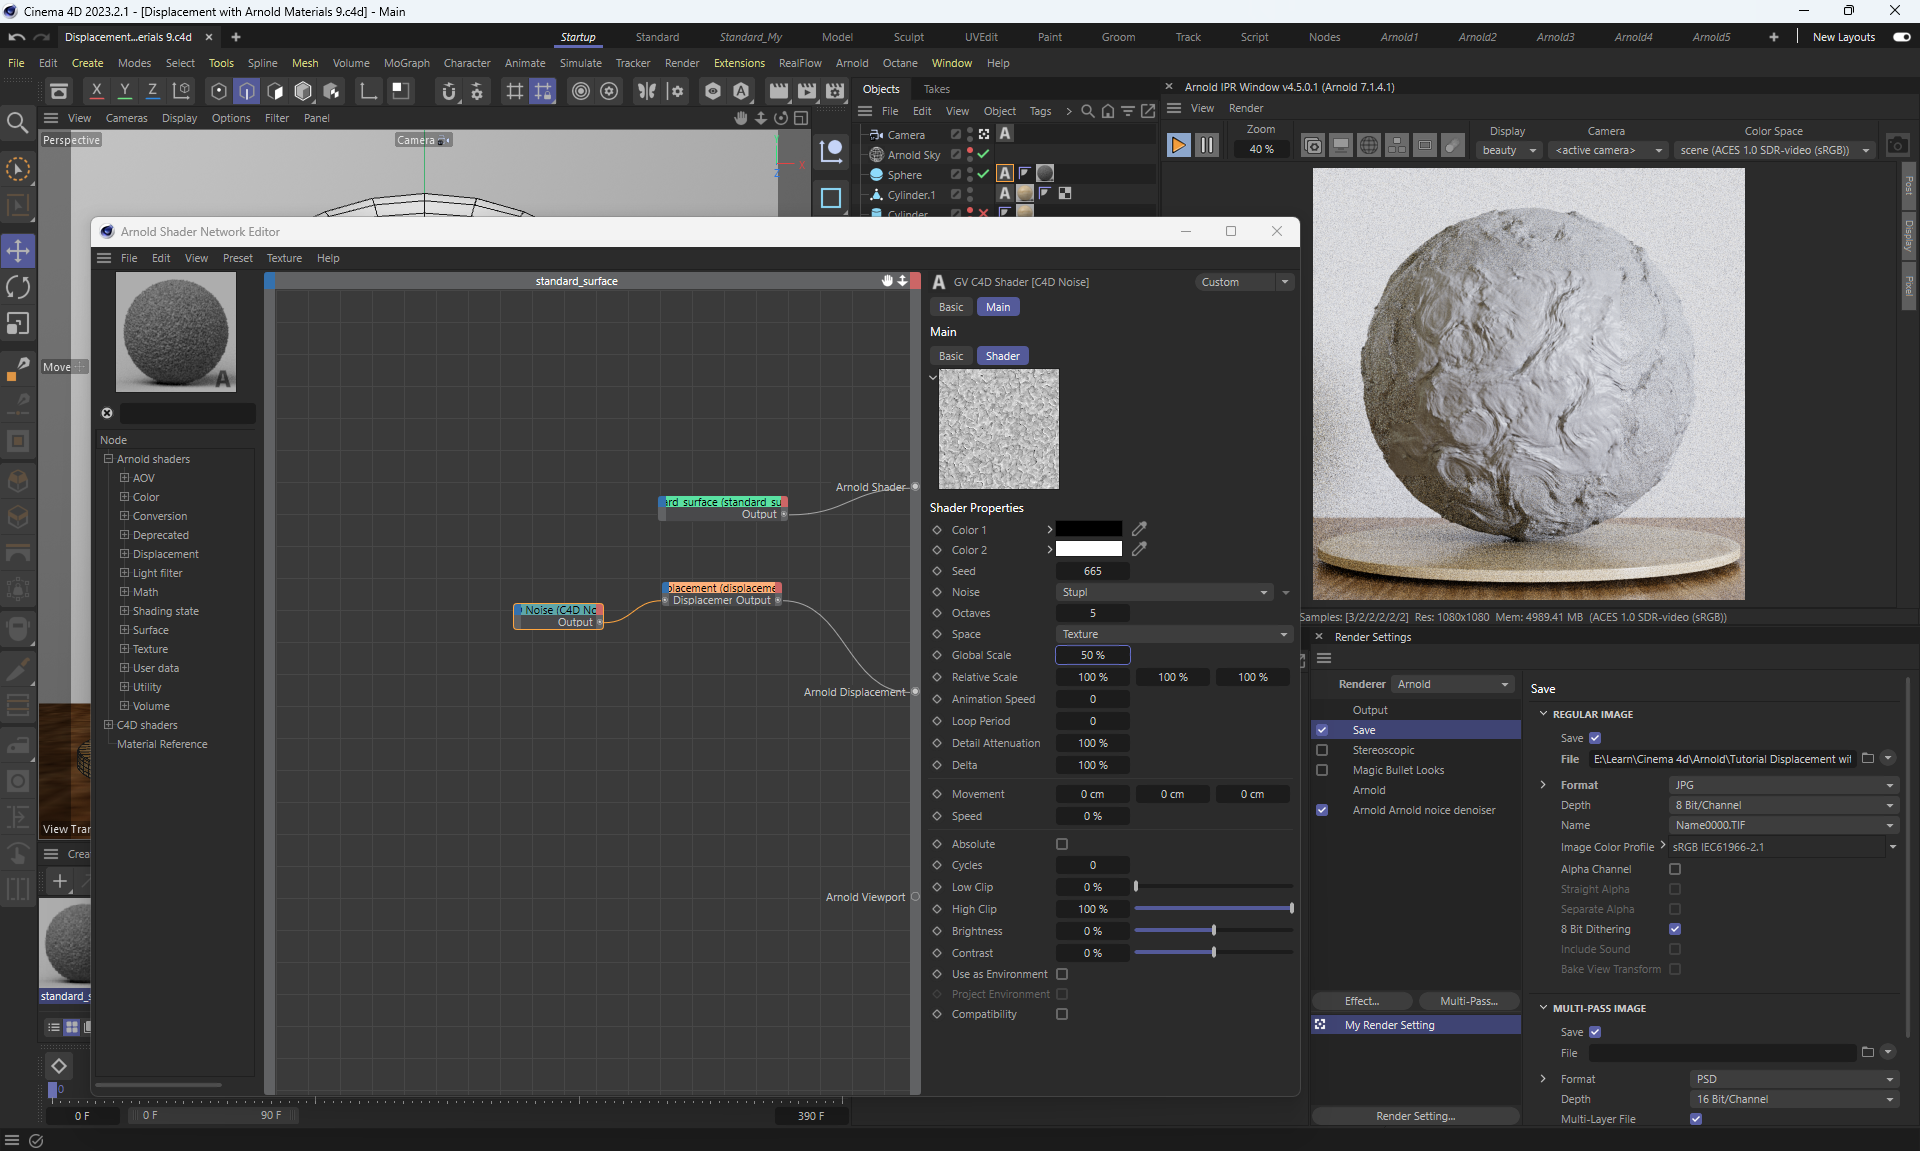Screen dimensions: 1920x1151
Task: Pause the Arnold IPR render
Action: [1207, 146]
